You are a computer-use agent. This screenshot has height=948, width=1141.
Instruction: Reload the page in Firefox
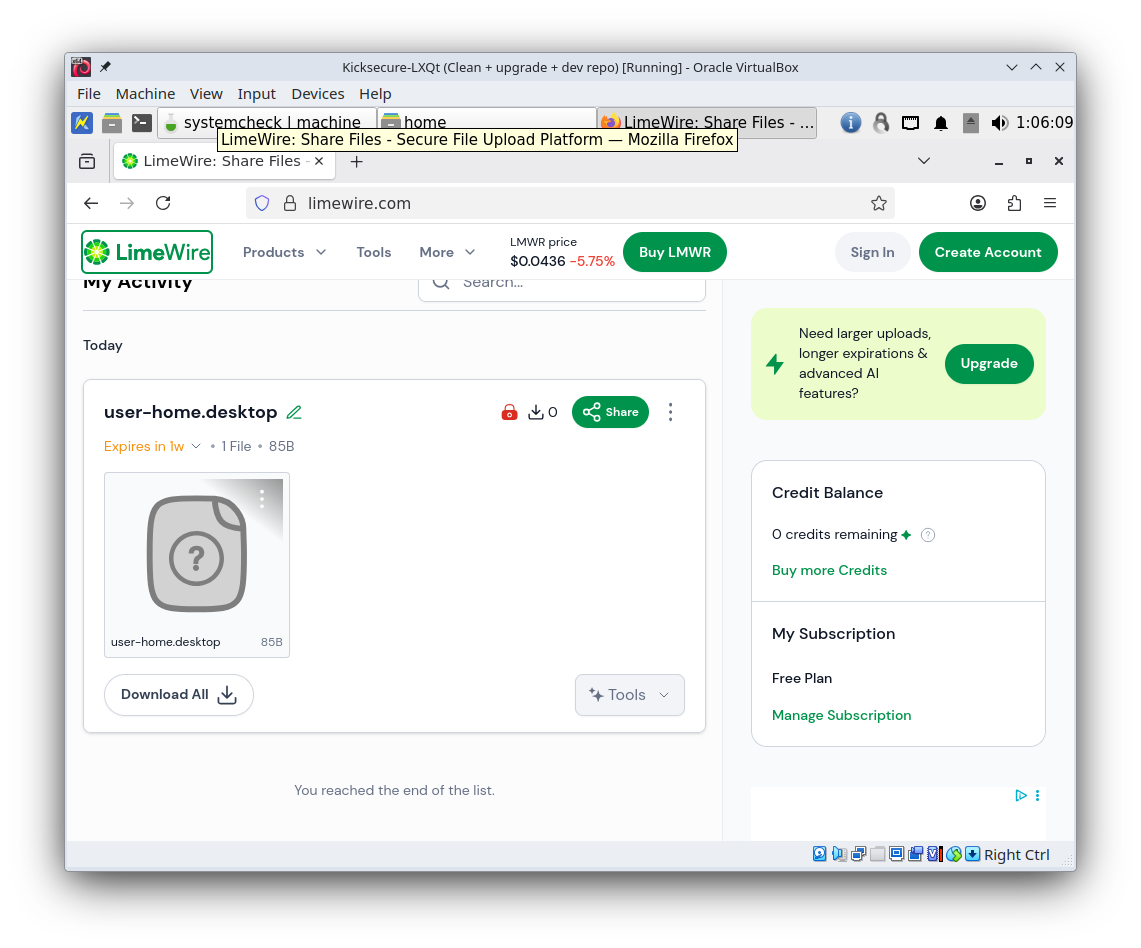click(x=163, y=203)
